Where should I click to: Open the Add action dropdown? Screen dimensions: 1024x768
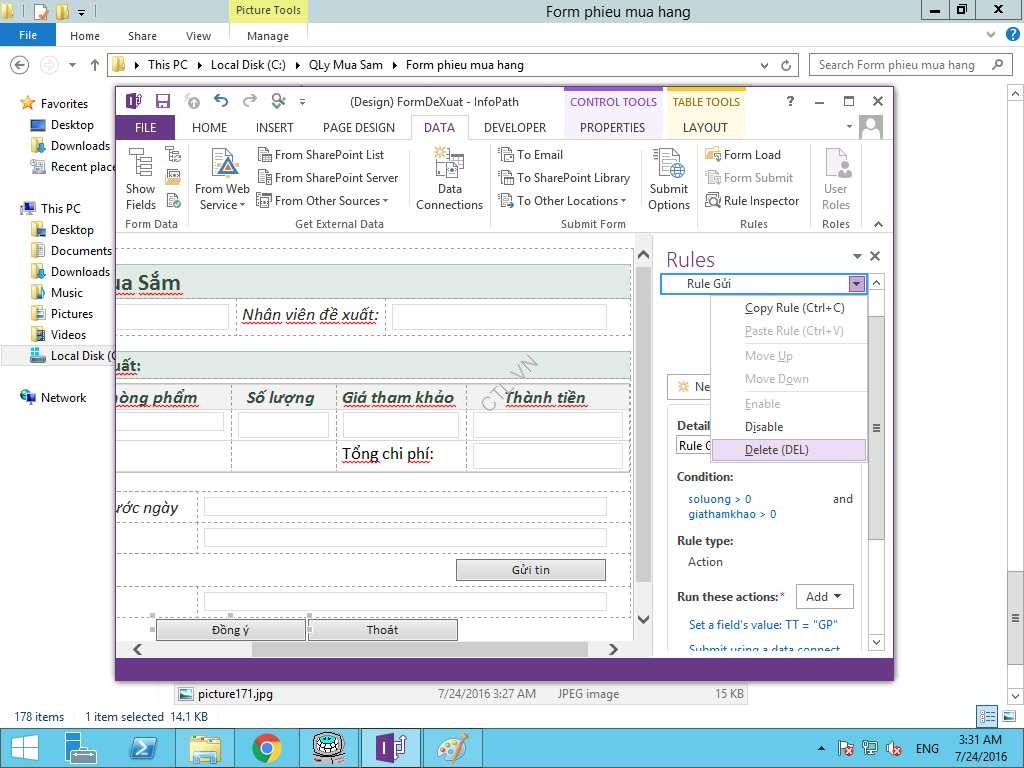(x=824, y=597)
